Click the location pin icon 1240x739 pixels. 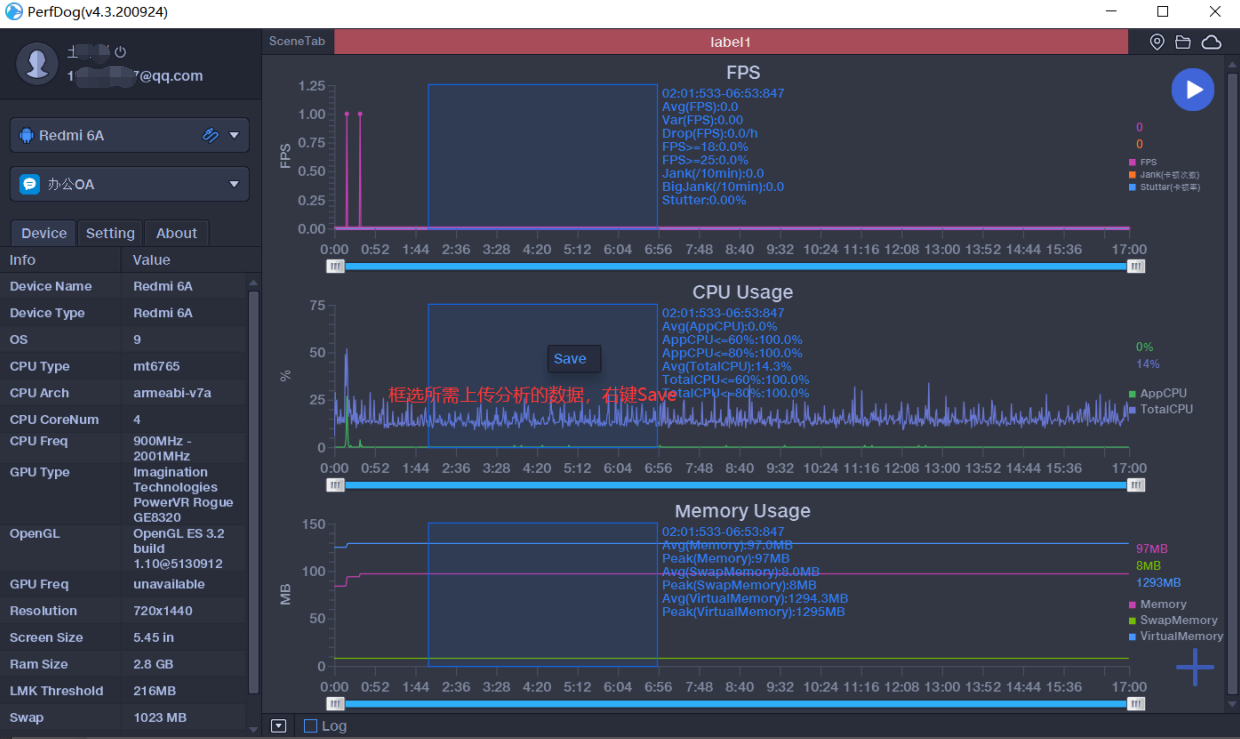[1157, 42]
